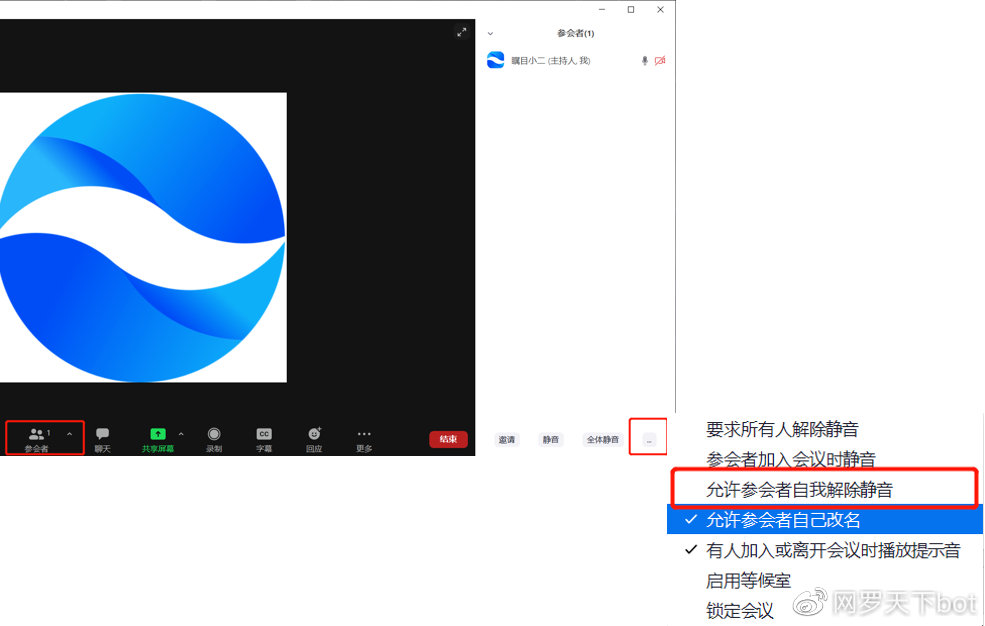Click 邀请 to invite participants
This screenshot has height=626, width=985.
click(507, 440)
